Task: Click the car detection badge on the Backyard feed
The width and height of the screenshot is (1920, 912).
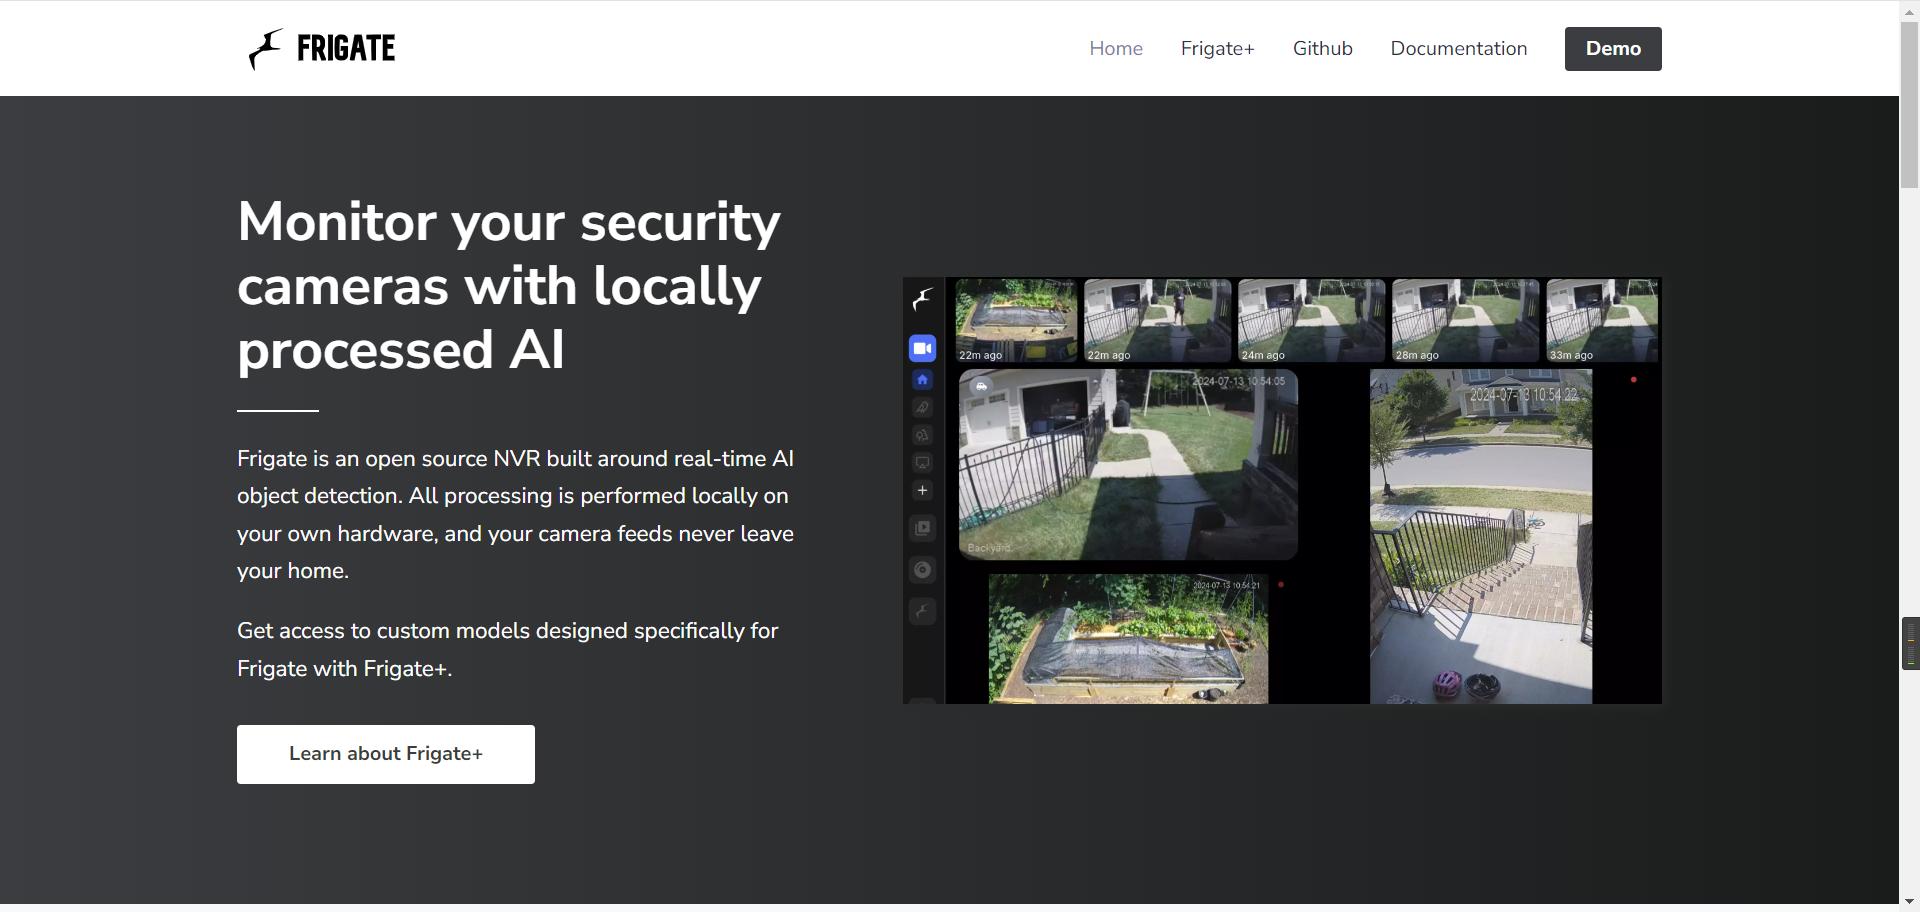Action: (x=982, y=386)
